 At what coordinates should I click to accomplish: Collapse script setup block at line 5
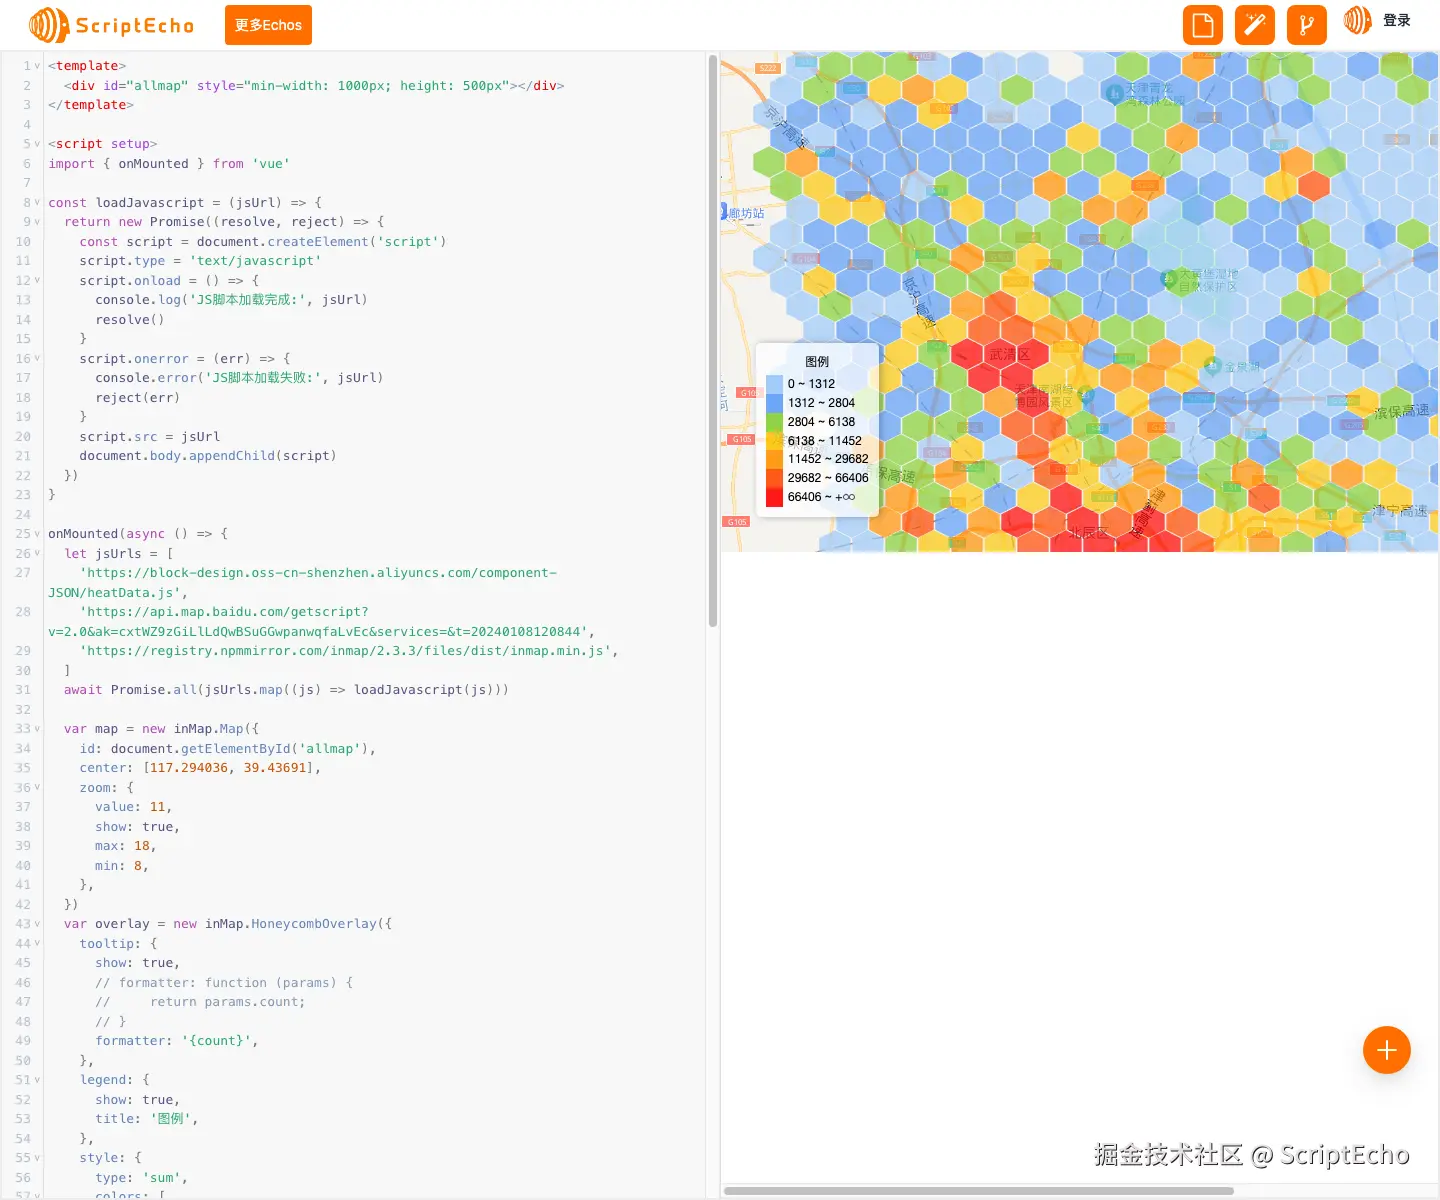[x=38, y=144]
